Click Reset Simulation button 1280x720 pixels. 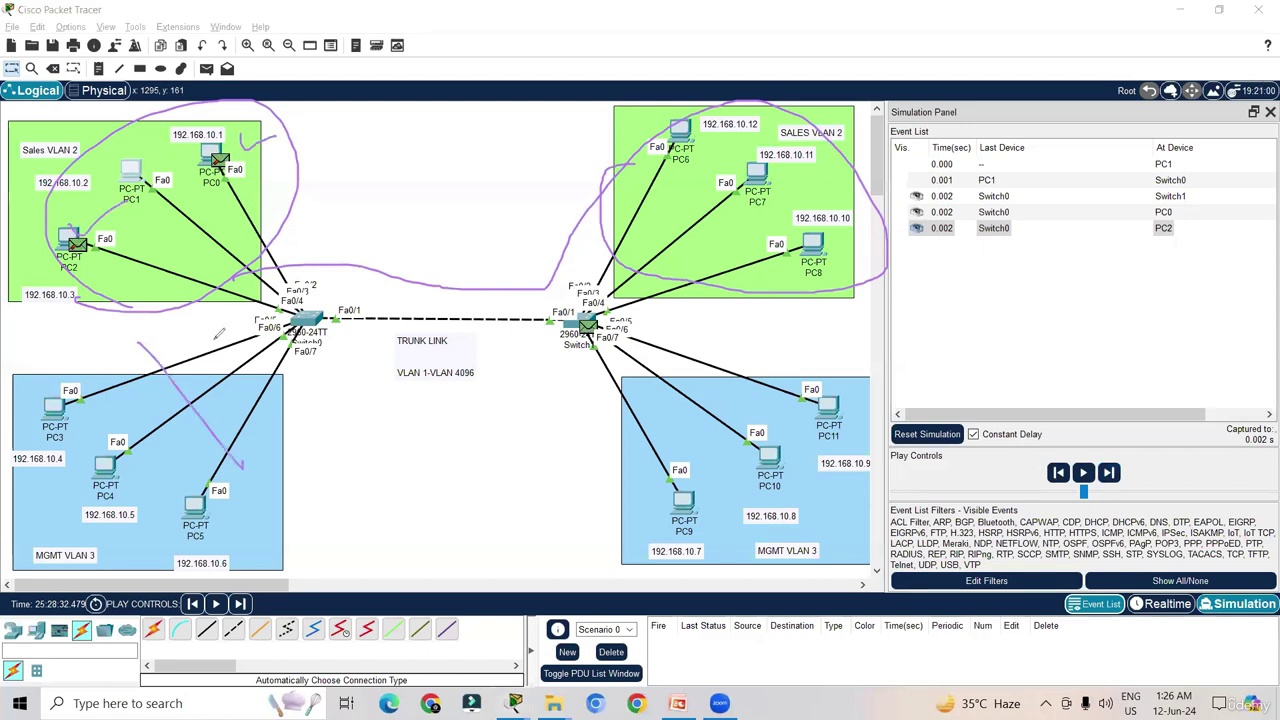[927, 434]
